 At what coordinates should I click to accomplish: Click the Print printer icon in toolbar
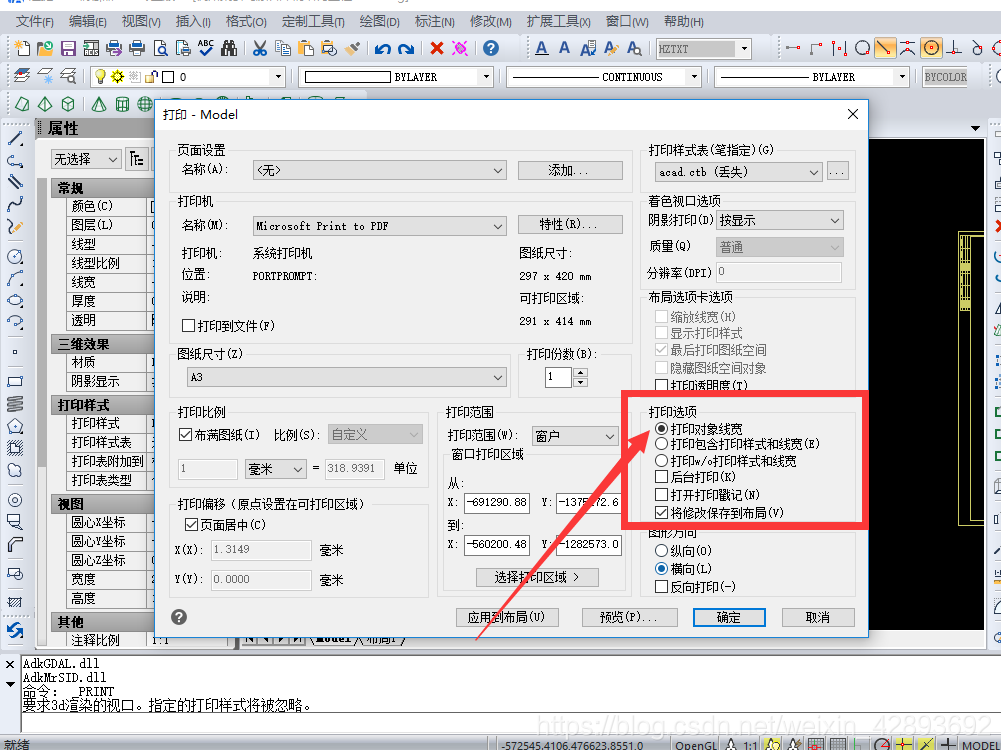coord(137,48)
